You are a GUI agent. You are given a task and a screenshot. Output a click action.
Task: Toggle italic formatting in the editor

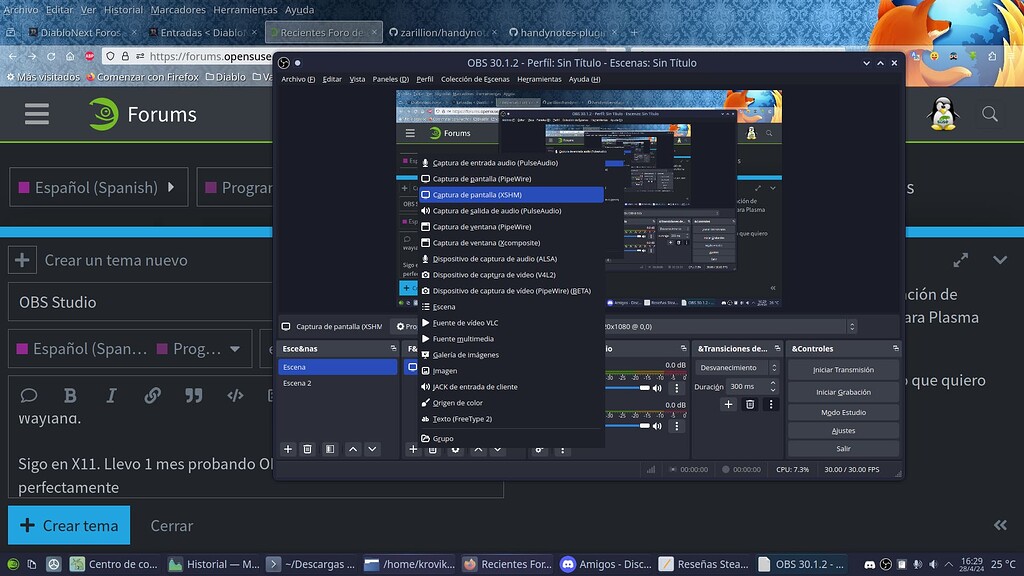110,395
